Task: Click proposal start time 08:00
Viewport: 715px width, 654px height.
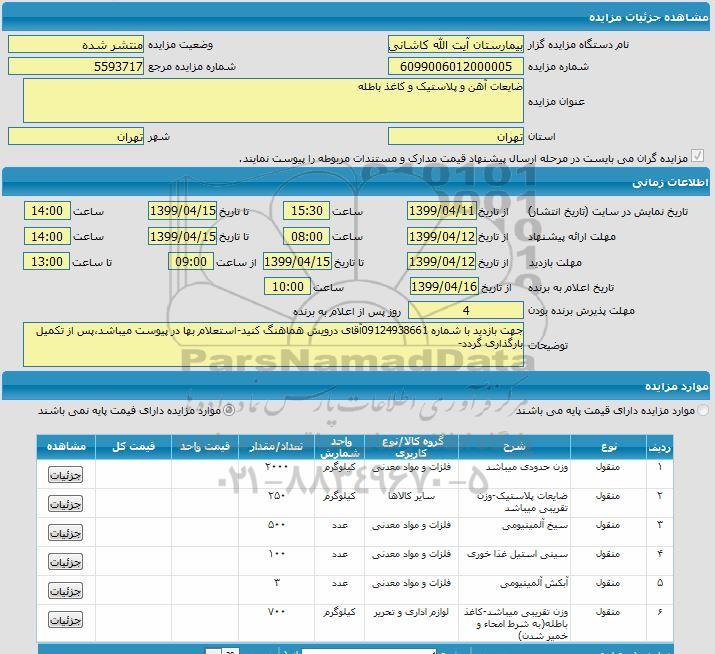Action: pos(306,236)
